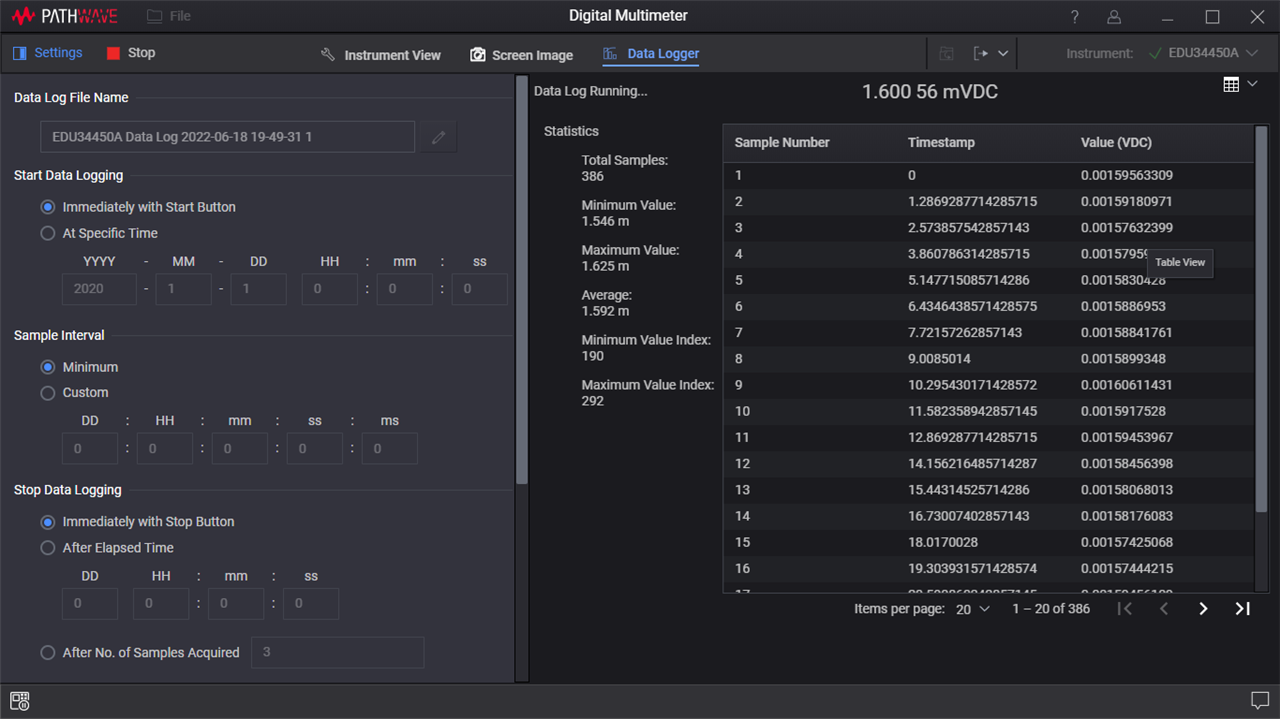
Task: Click value 0.00160611431 in row 9
Action: click(x=1127, y=385)
